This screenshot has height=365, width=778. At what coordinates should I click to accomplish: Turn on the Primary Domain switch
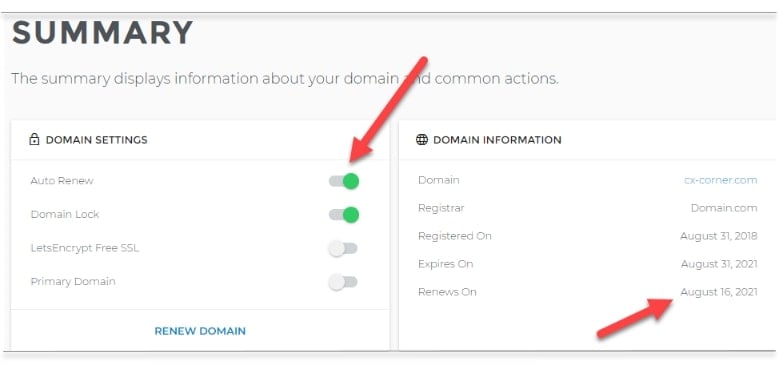click(343, 282)
